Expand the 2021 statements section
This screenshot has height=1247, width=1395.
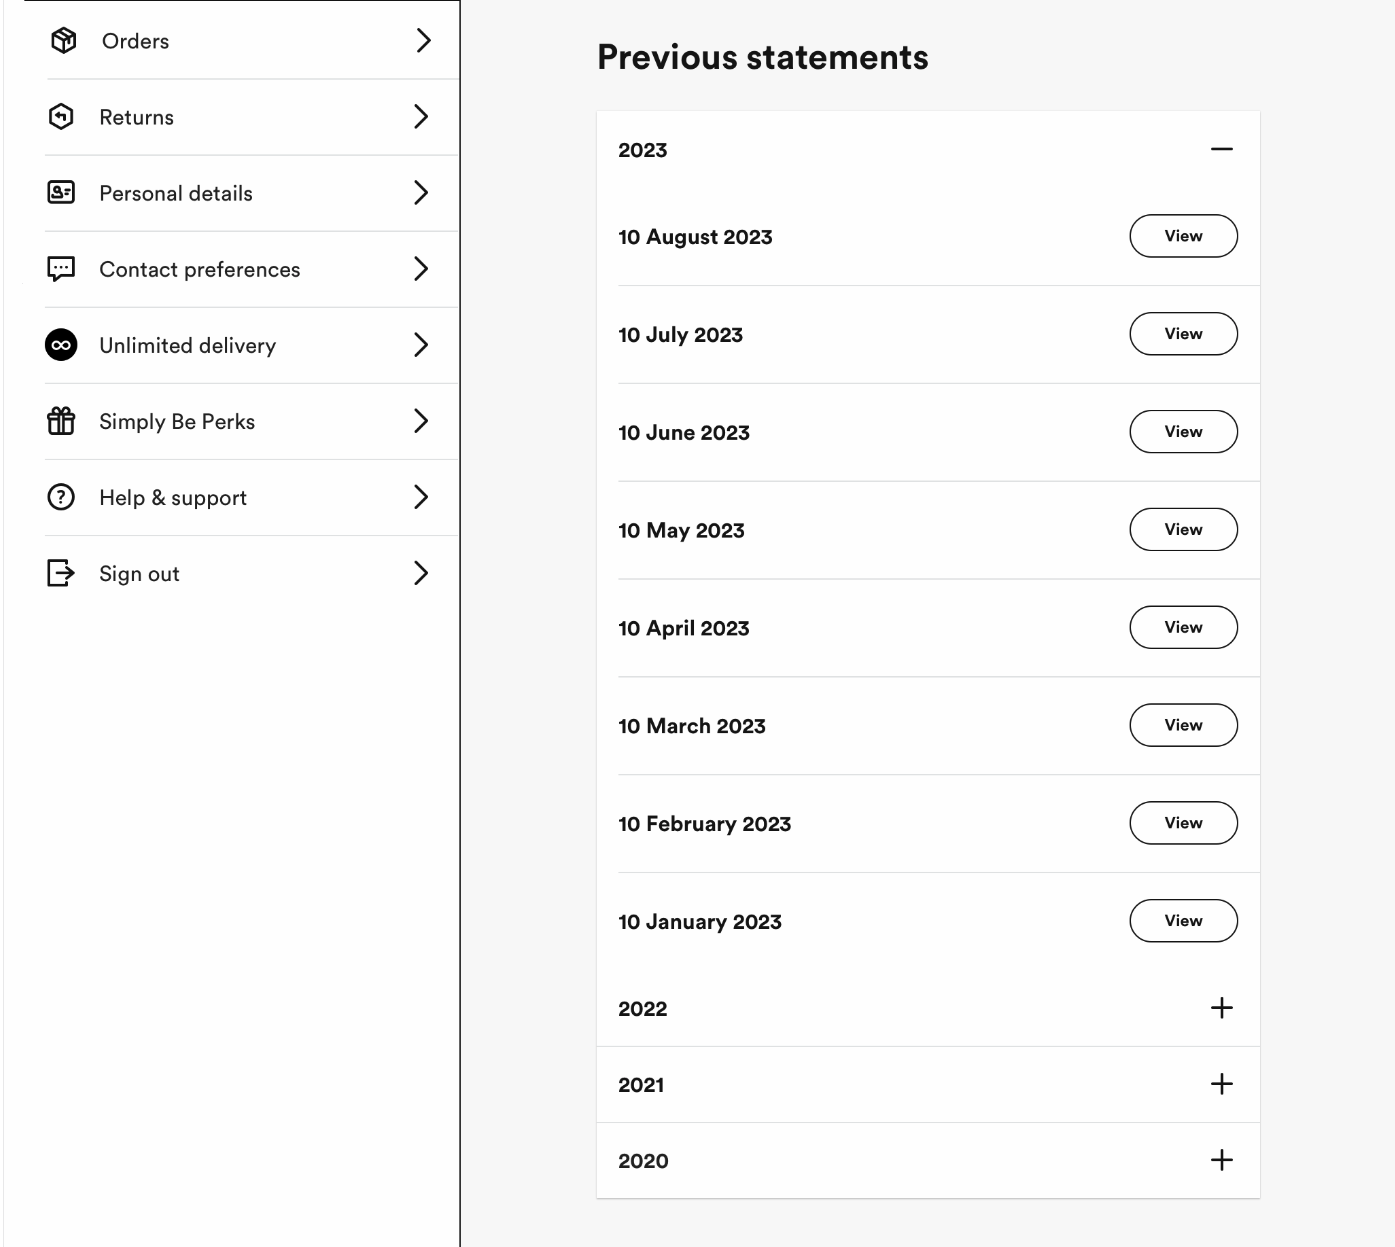pos(1221,1084)
